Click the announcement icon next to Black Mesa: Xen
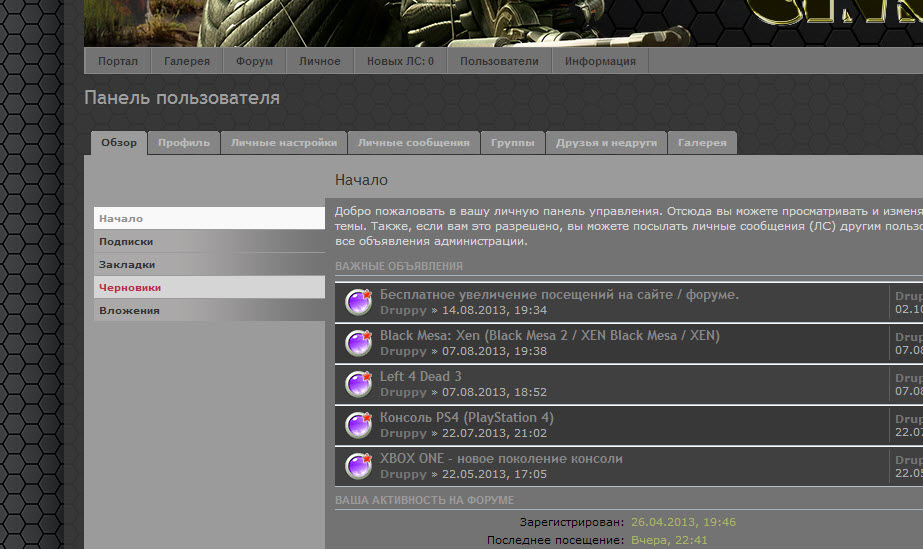 point(359,343)
